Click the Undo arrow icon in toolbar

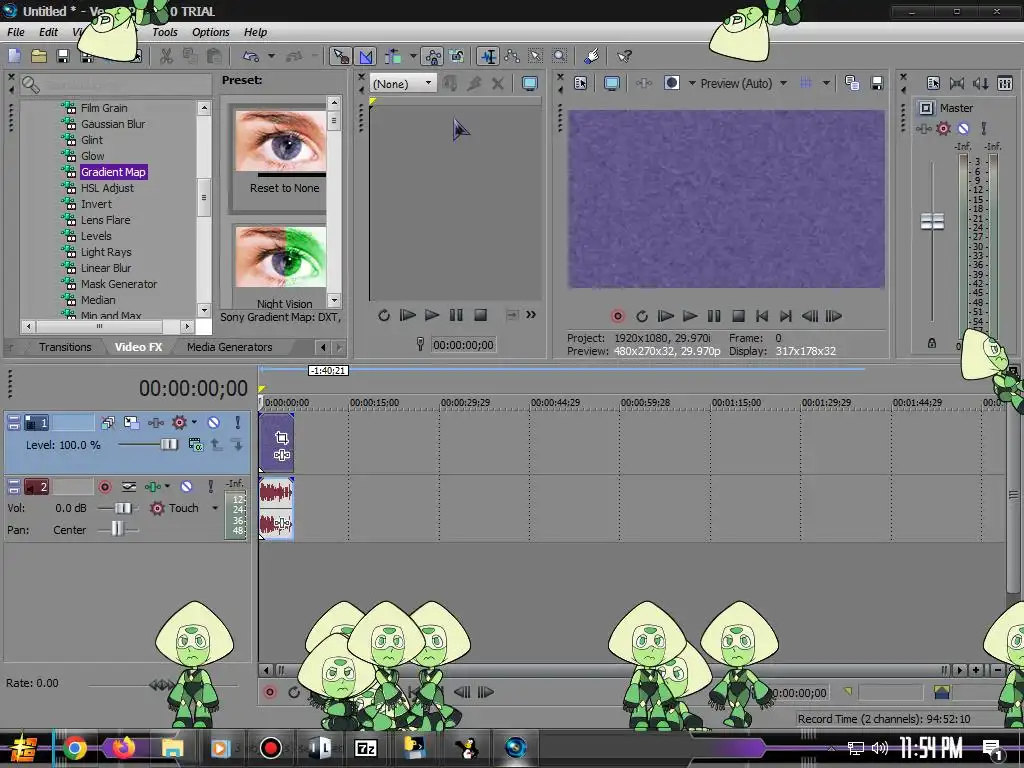[251, 56]
